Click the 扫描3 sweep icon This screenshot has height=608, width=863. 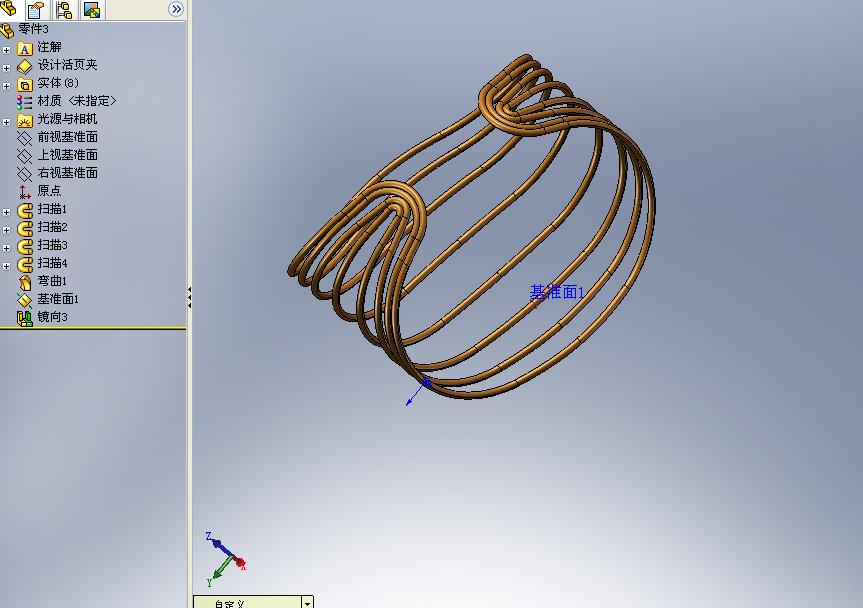coord(24,247)
